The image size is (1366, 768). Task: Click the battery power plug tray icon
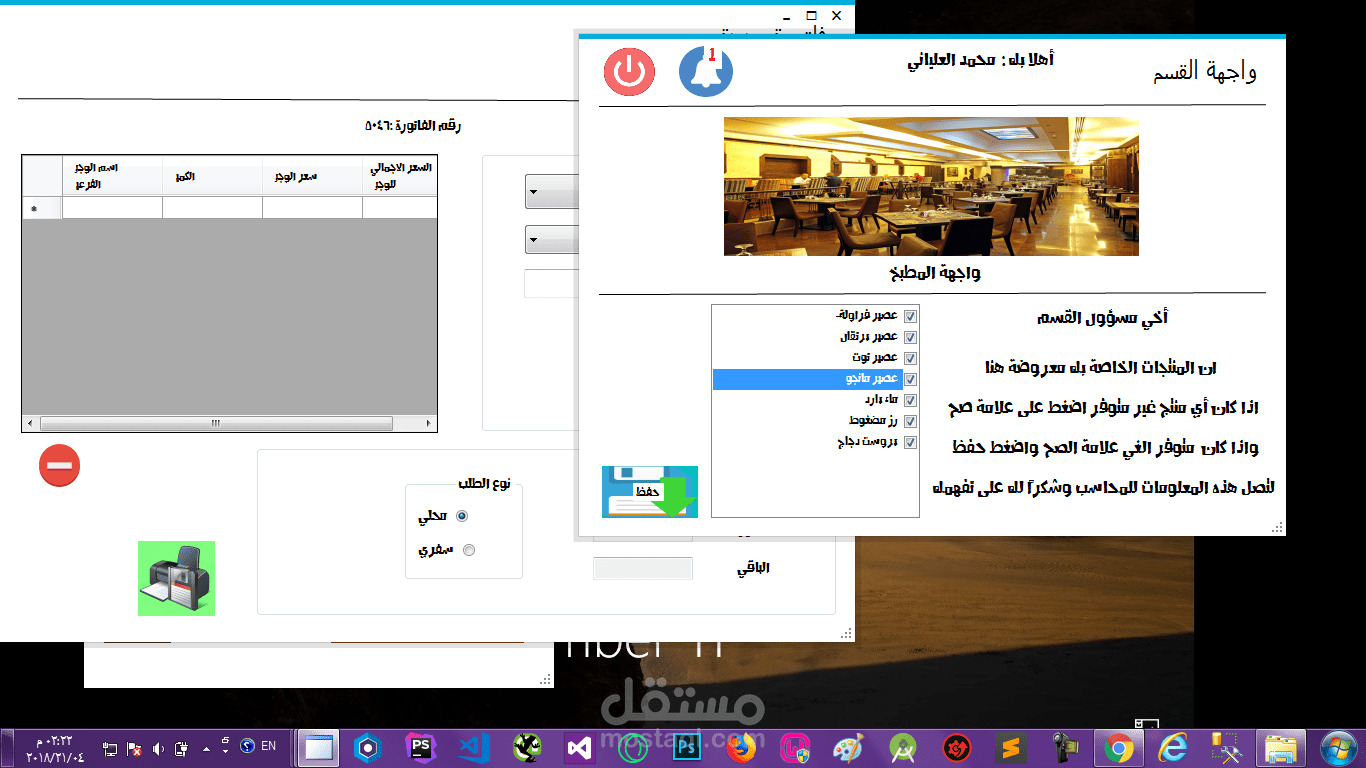tap(182, 747)
